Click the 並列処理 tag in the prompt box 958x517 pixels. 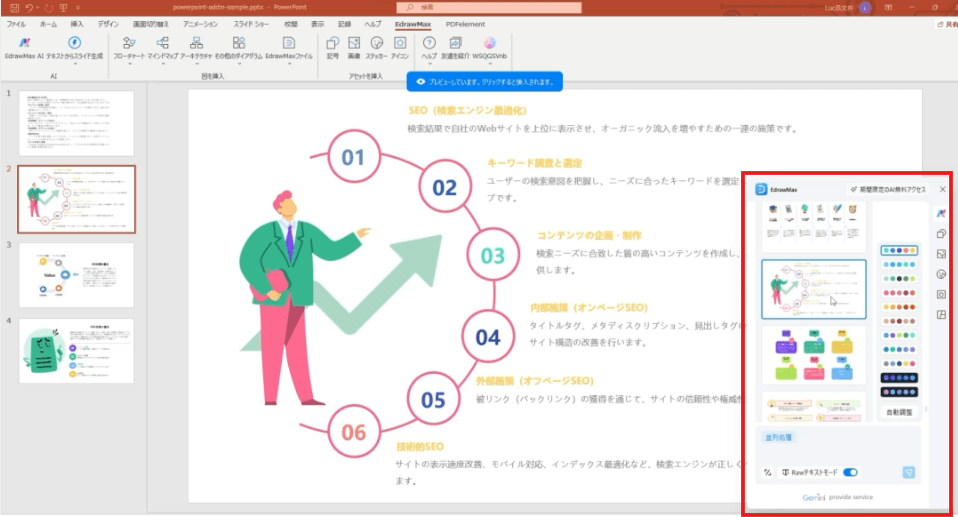[x=778, y=438]
